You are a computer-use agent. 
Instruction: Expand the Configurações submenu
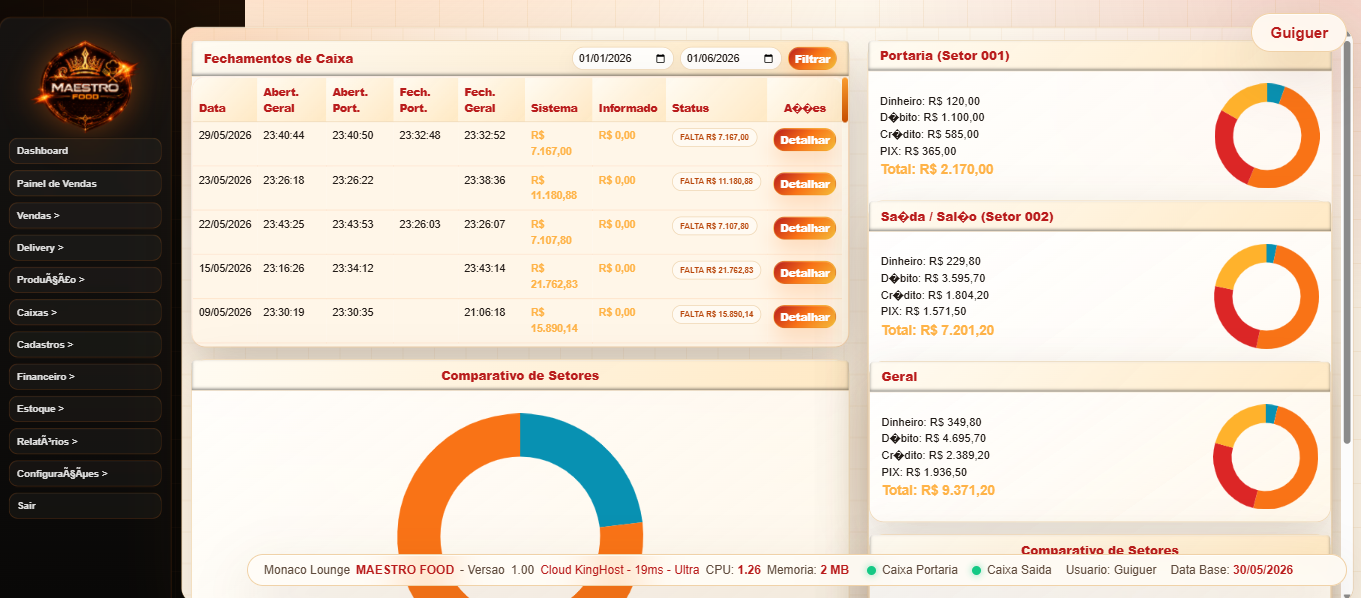click(x=85, y=473)
